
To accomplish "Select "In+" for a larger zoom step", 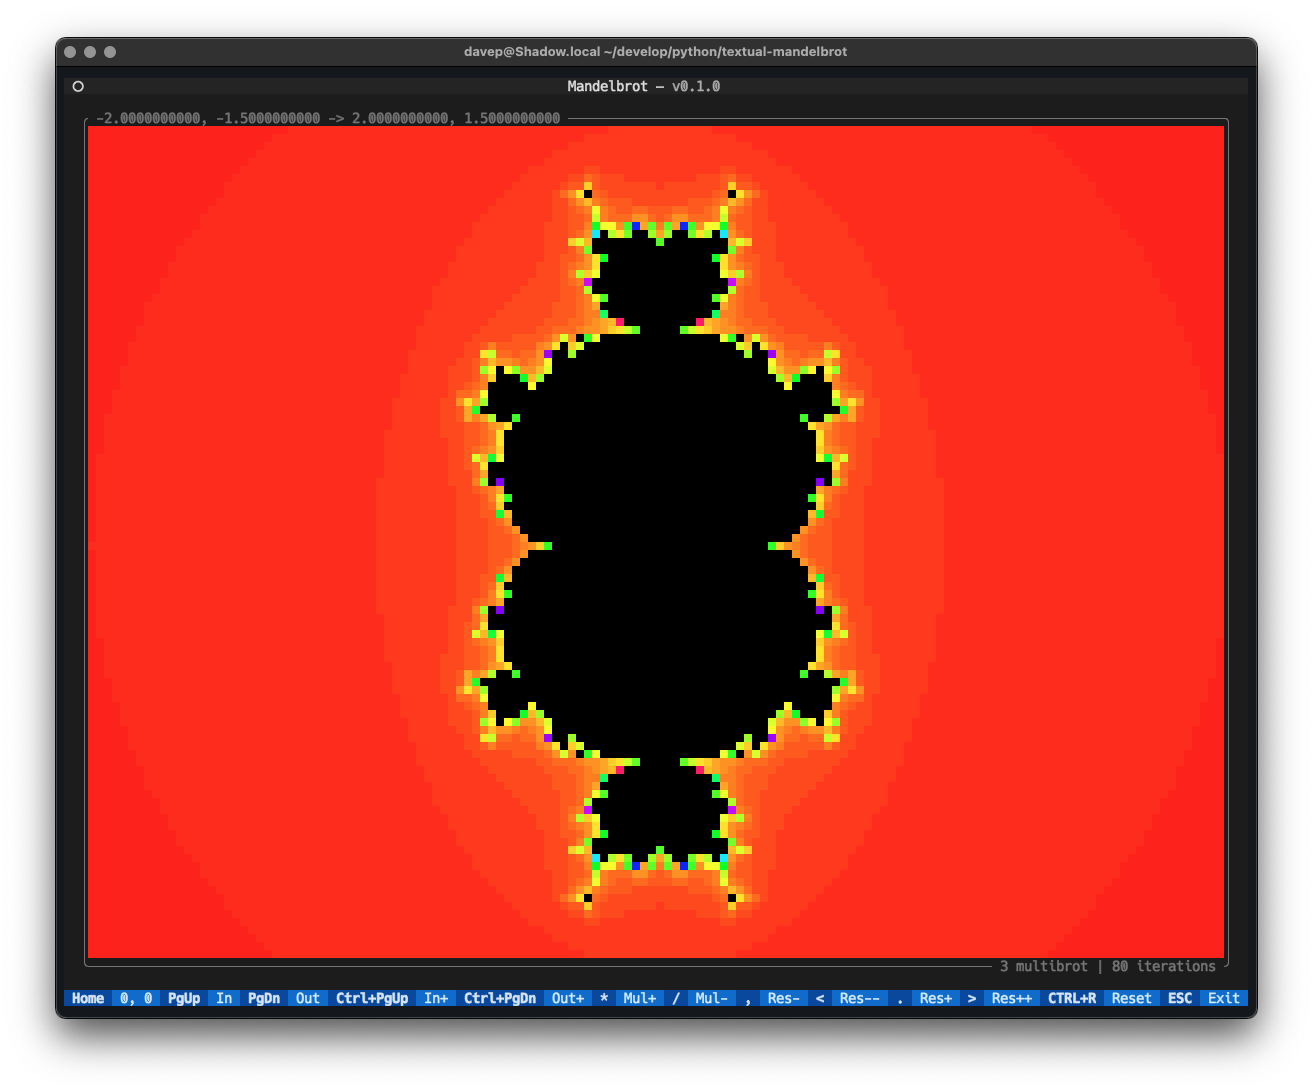I will (436, 998).
